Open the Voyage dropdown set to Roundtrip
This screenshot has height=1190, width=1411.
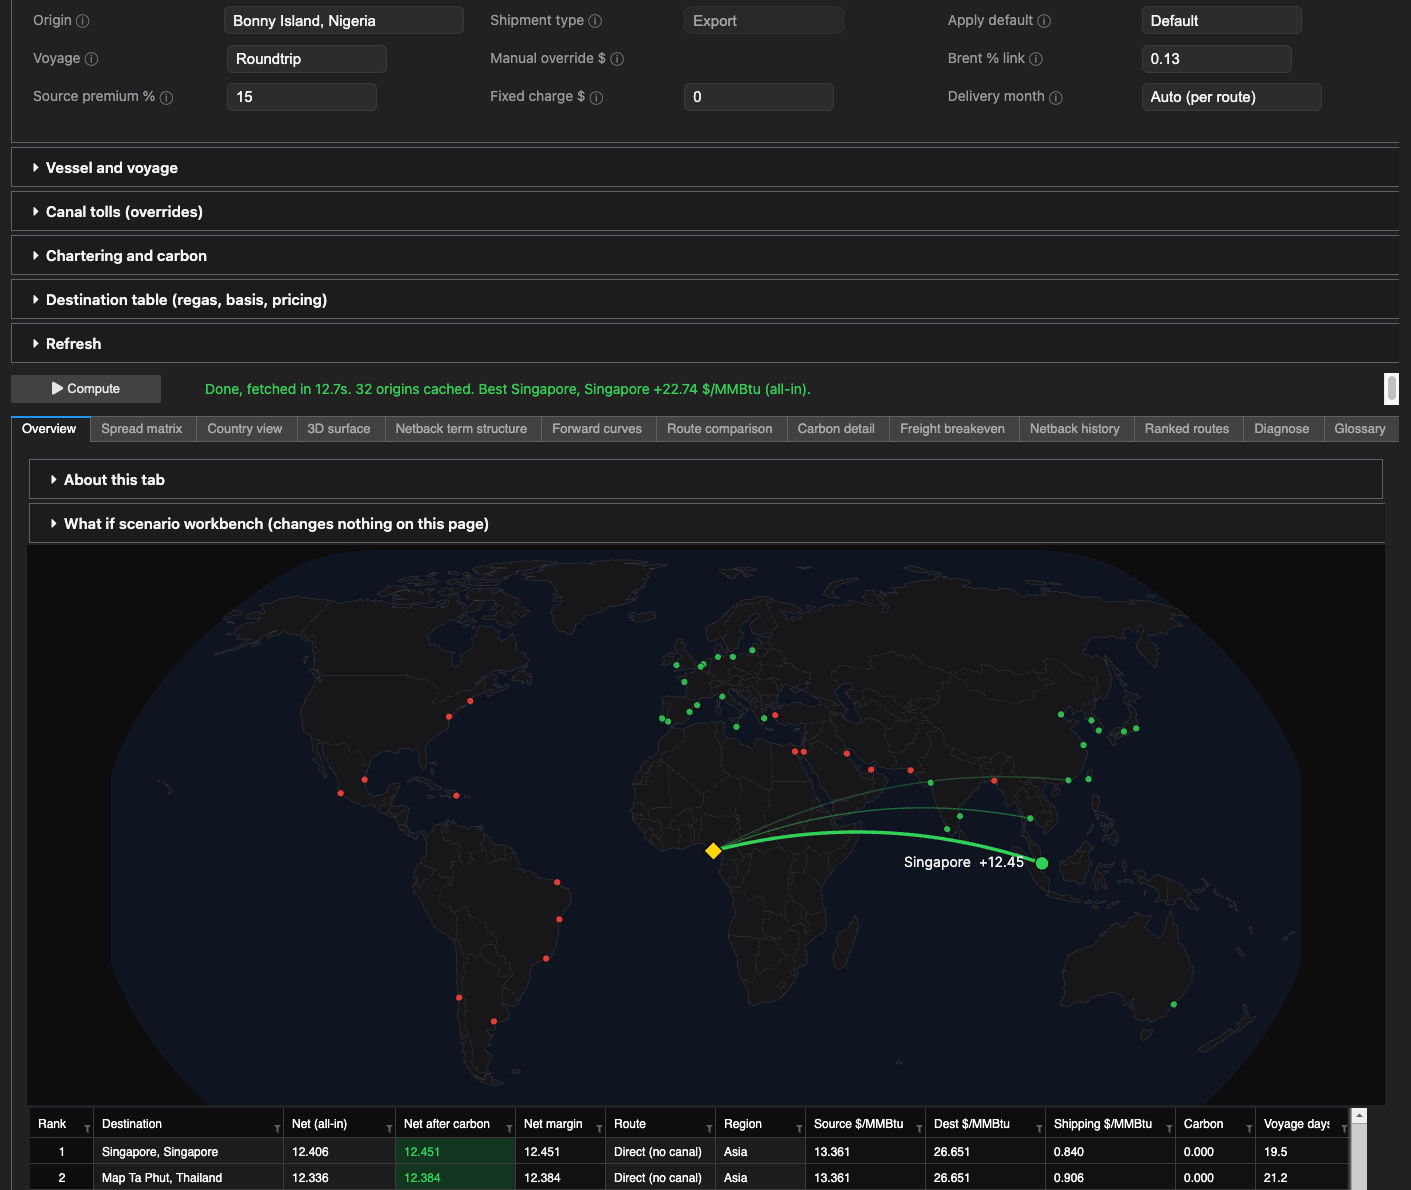(307, 59)
